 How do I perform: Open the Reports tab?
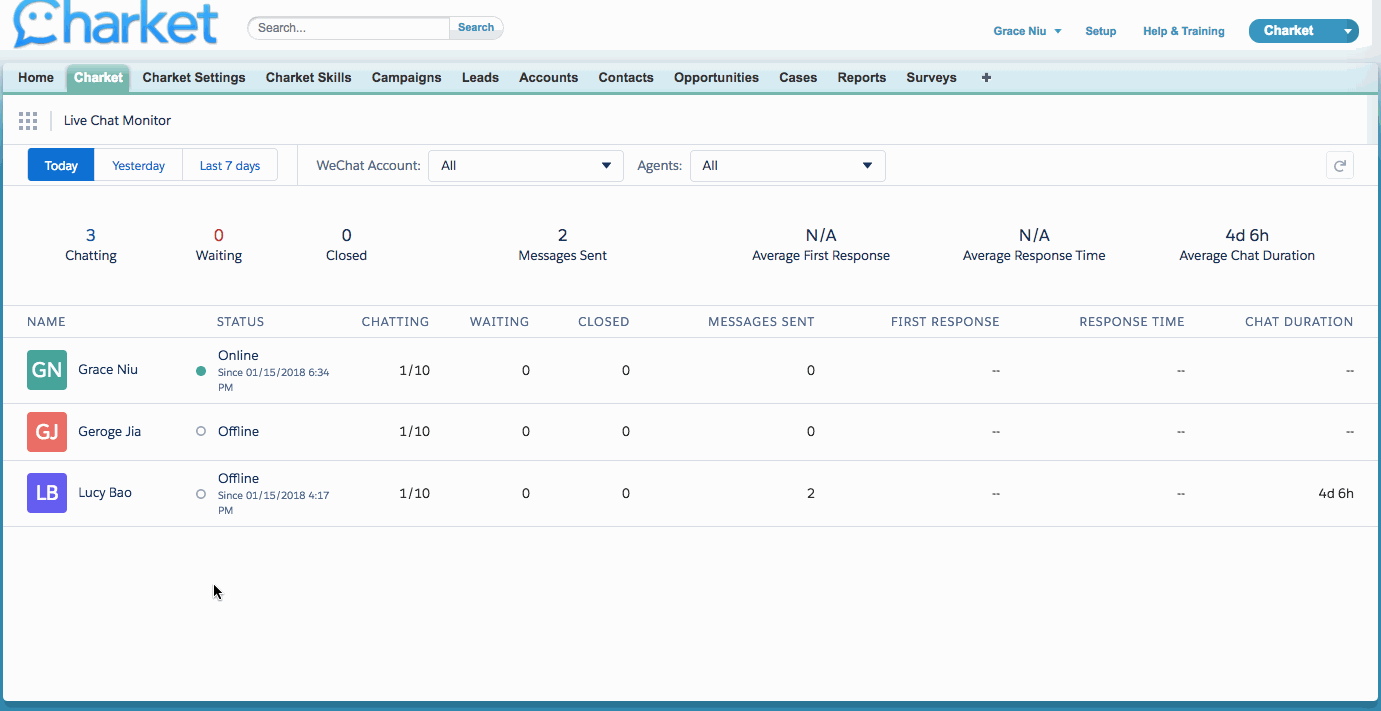[x=862, y=77]
